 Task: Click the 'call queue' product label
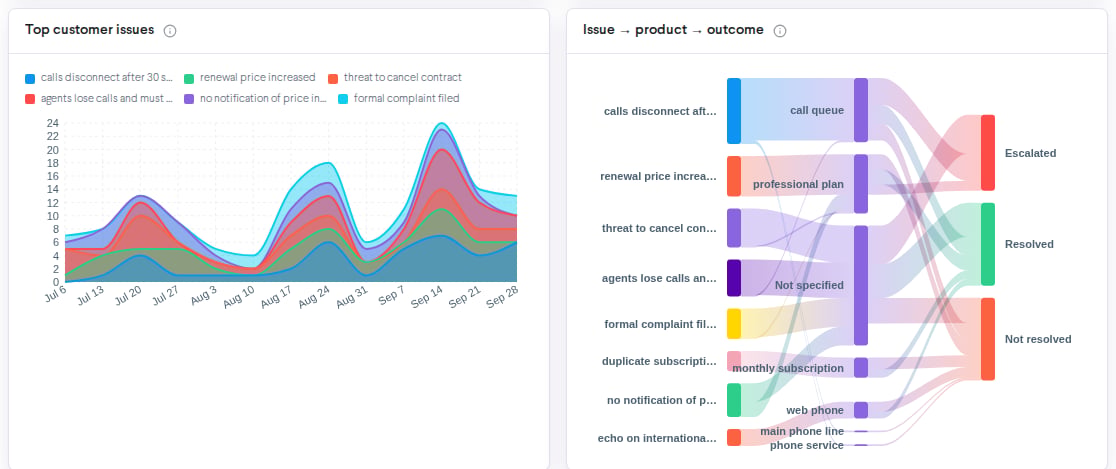pyautogui.click(x=816, y=110)
